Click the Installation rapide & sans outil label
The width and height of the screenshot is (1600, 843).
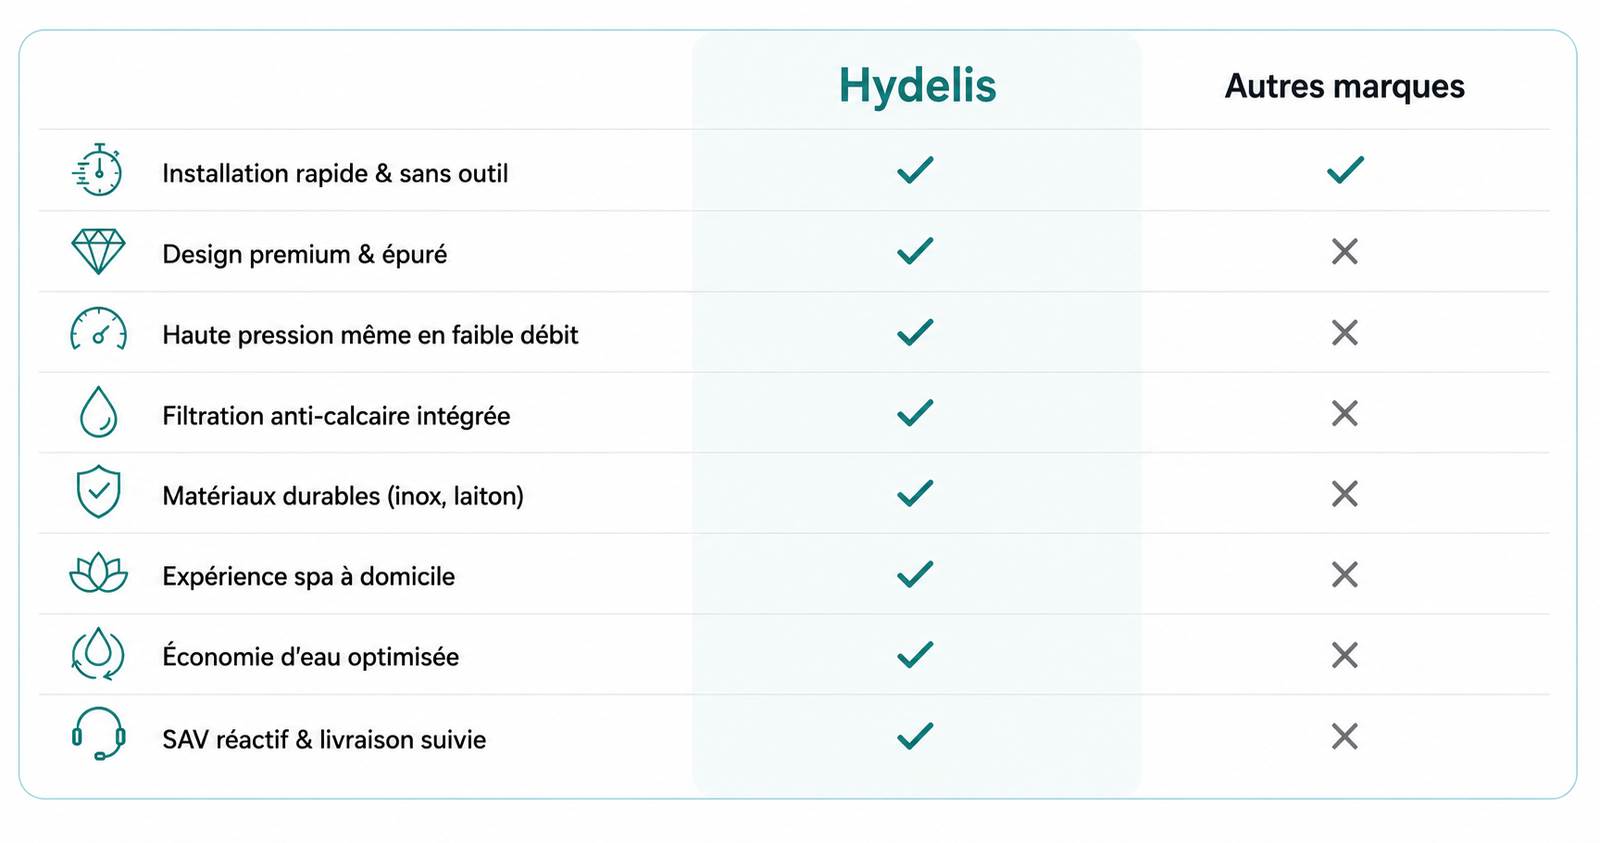tap(335, 173)
